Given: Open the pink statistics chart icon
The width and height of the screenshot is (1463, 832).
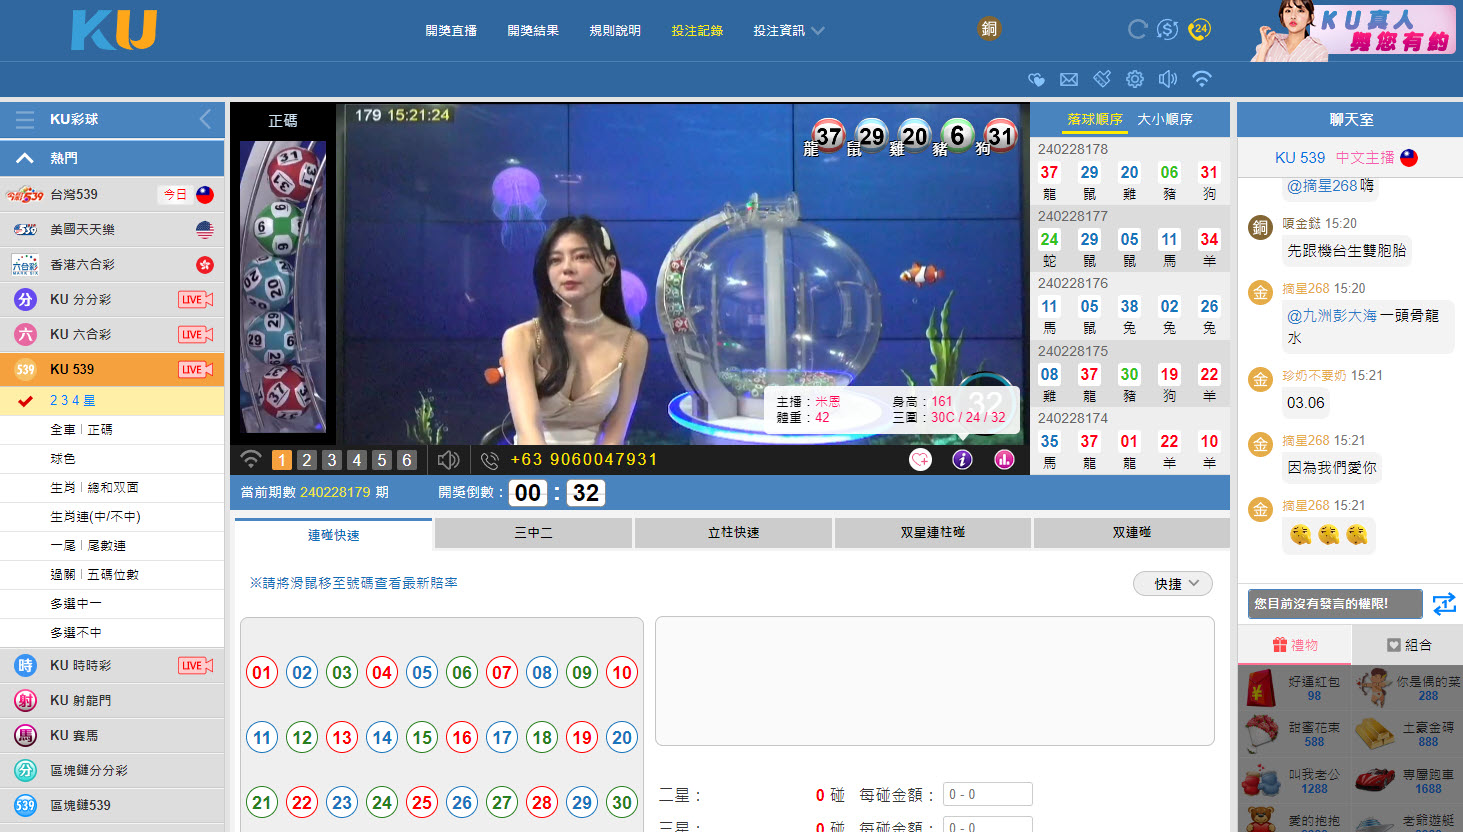Looking at the screenshot, I should click(1004, 459).
